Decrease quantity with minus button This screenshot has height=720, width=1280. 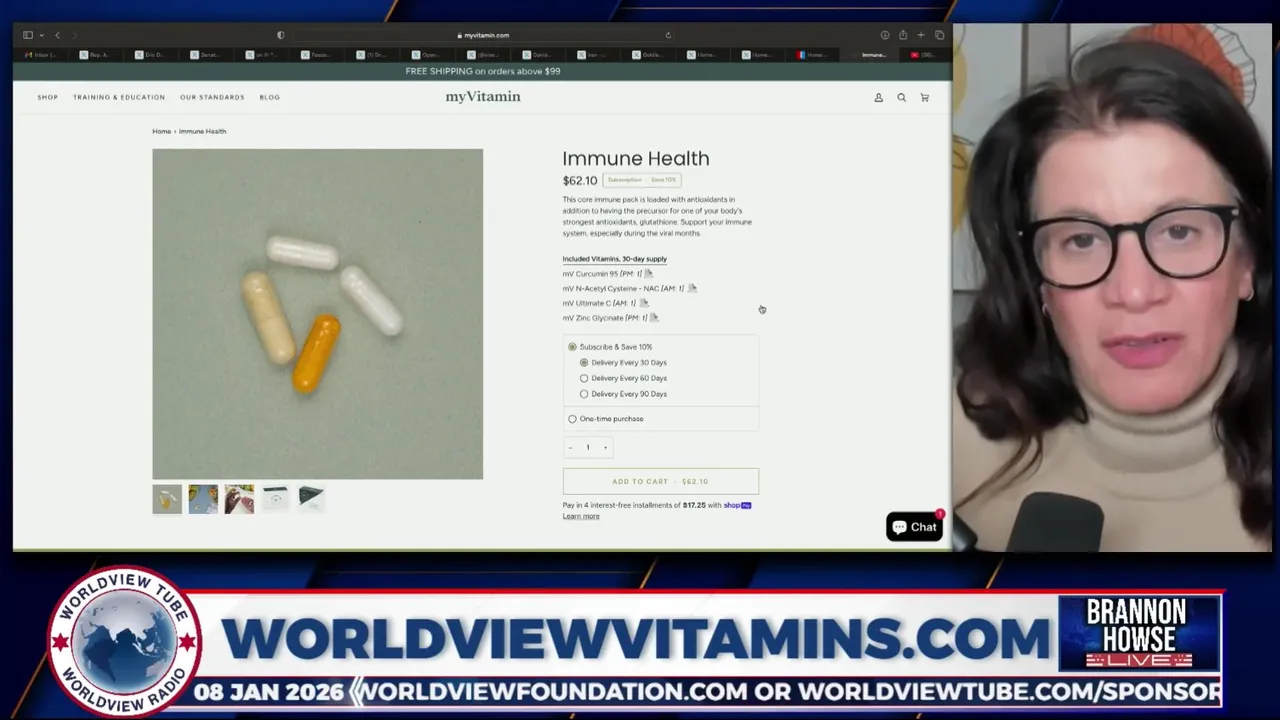pyautogui.click(x=570, y=447)
